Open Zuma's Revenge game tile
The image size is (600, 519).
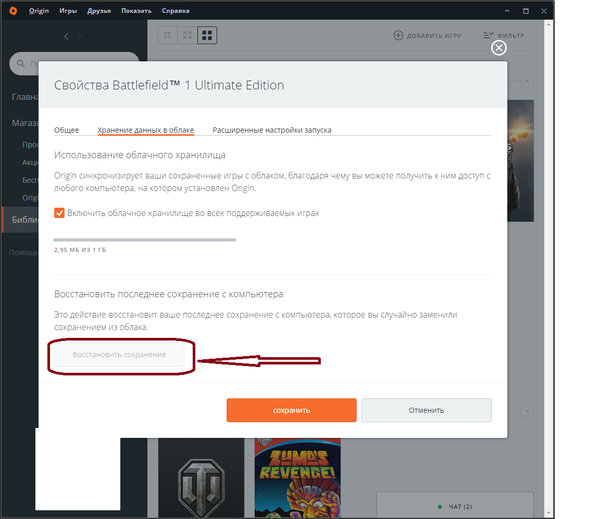(298, 478)
